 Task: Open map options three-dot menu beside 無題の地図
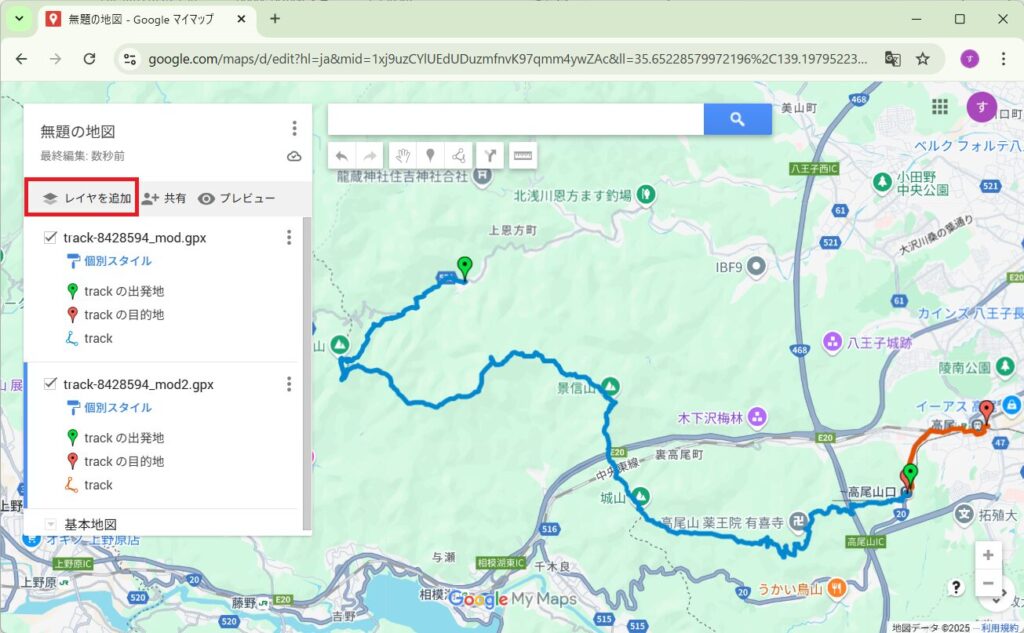click(x=295, y=128)
